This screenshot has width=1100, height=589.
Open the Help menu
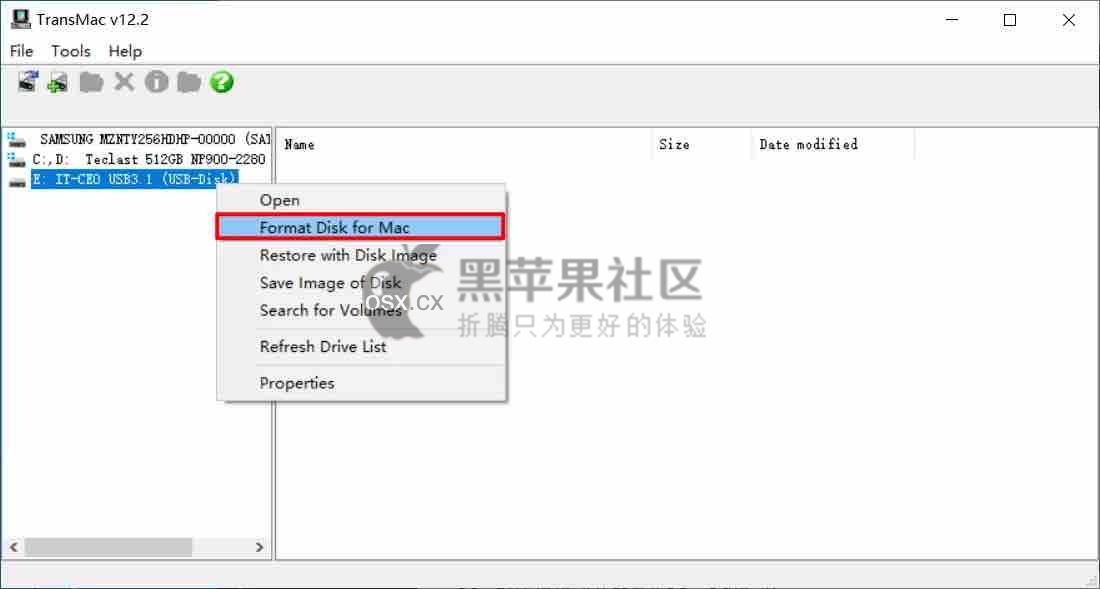point(125,51)
